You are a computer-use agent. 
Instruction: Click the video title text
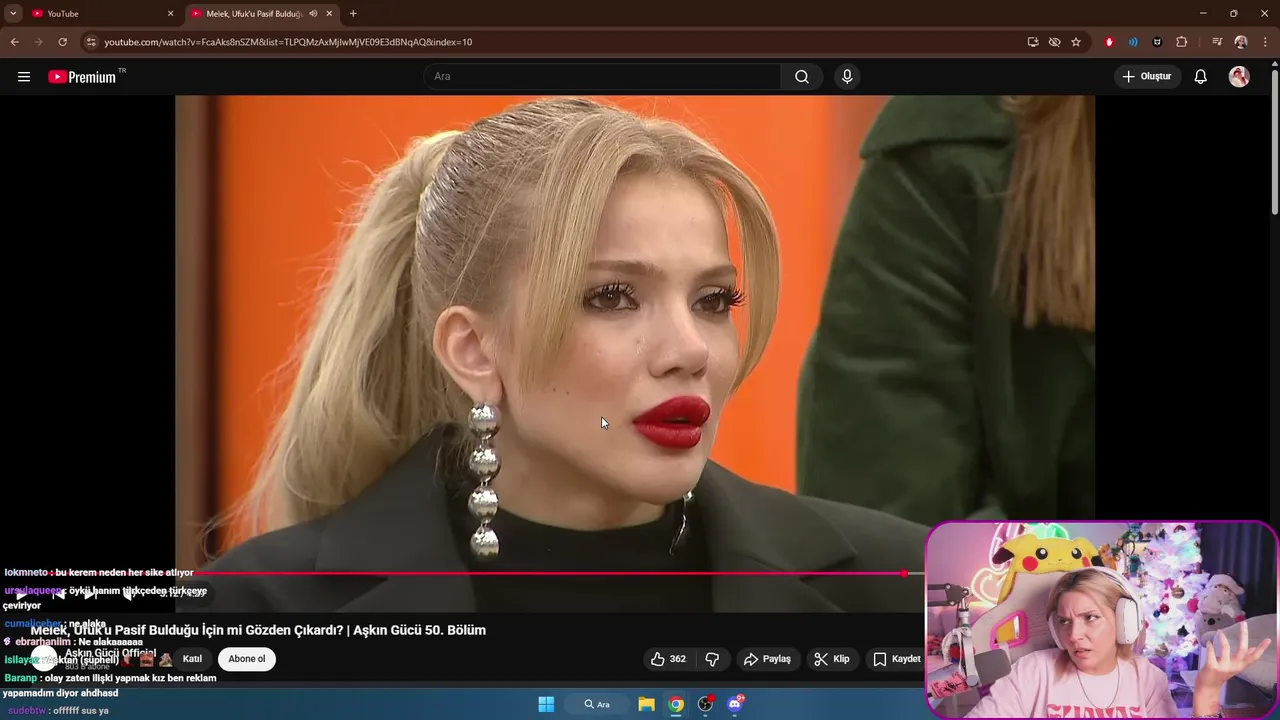point(258,630)
